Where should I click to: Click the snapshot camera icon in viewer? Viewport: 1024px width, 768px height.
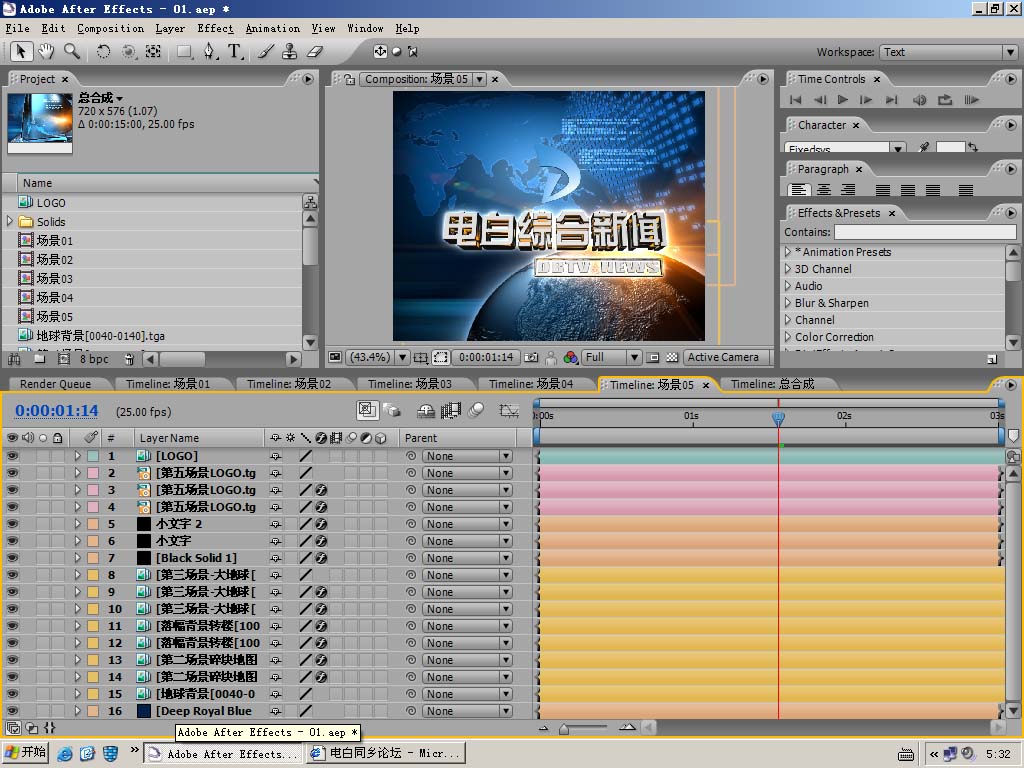click(532, 357)
